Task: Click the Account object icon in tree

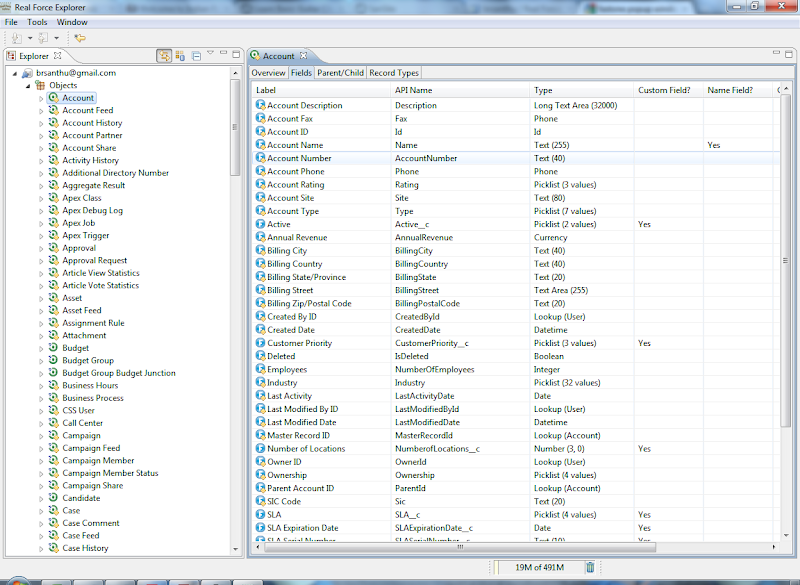Action: pyautogui.click(x=54, y=97)
